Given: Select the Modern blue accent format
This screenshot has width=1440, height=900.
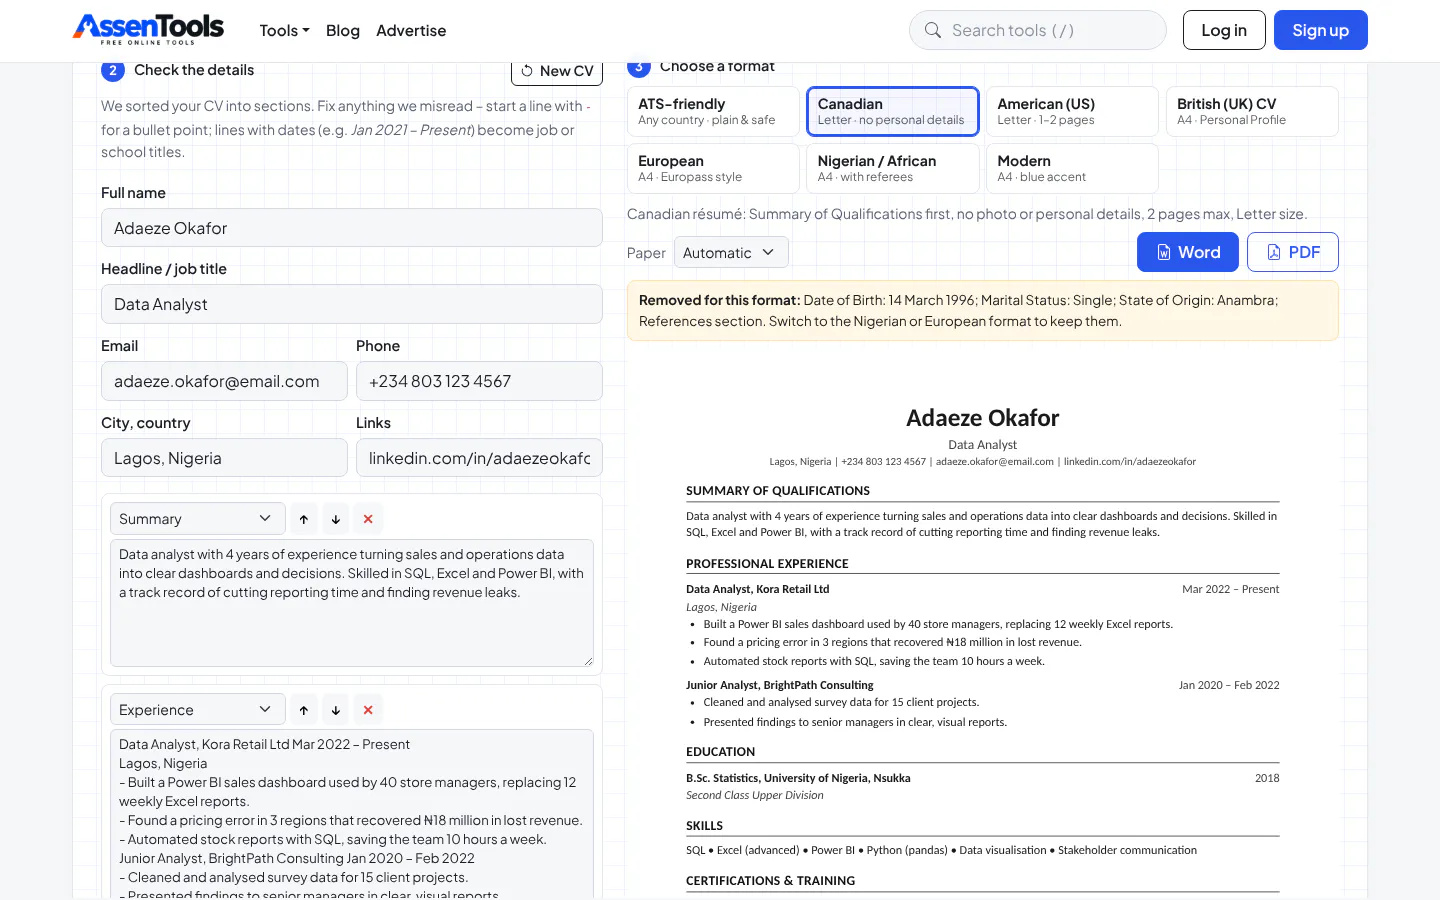Looking at the screenshot, I should (1072, 168).
